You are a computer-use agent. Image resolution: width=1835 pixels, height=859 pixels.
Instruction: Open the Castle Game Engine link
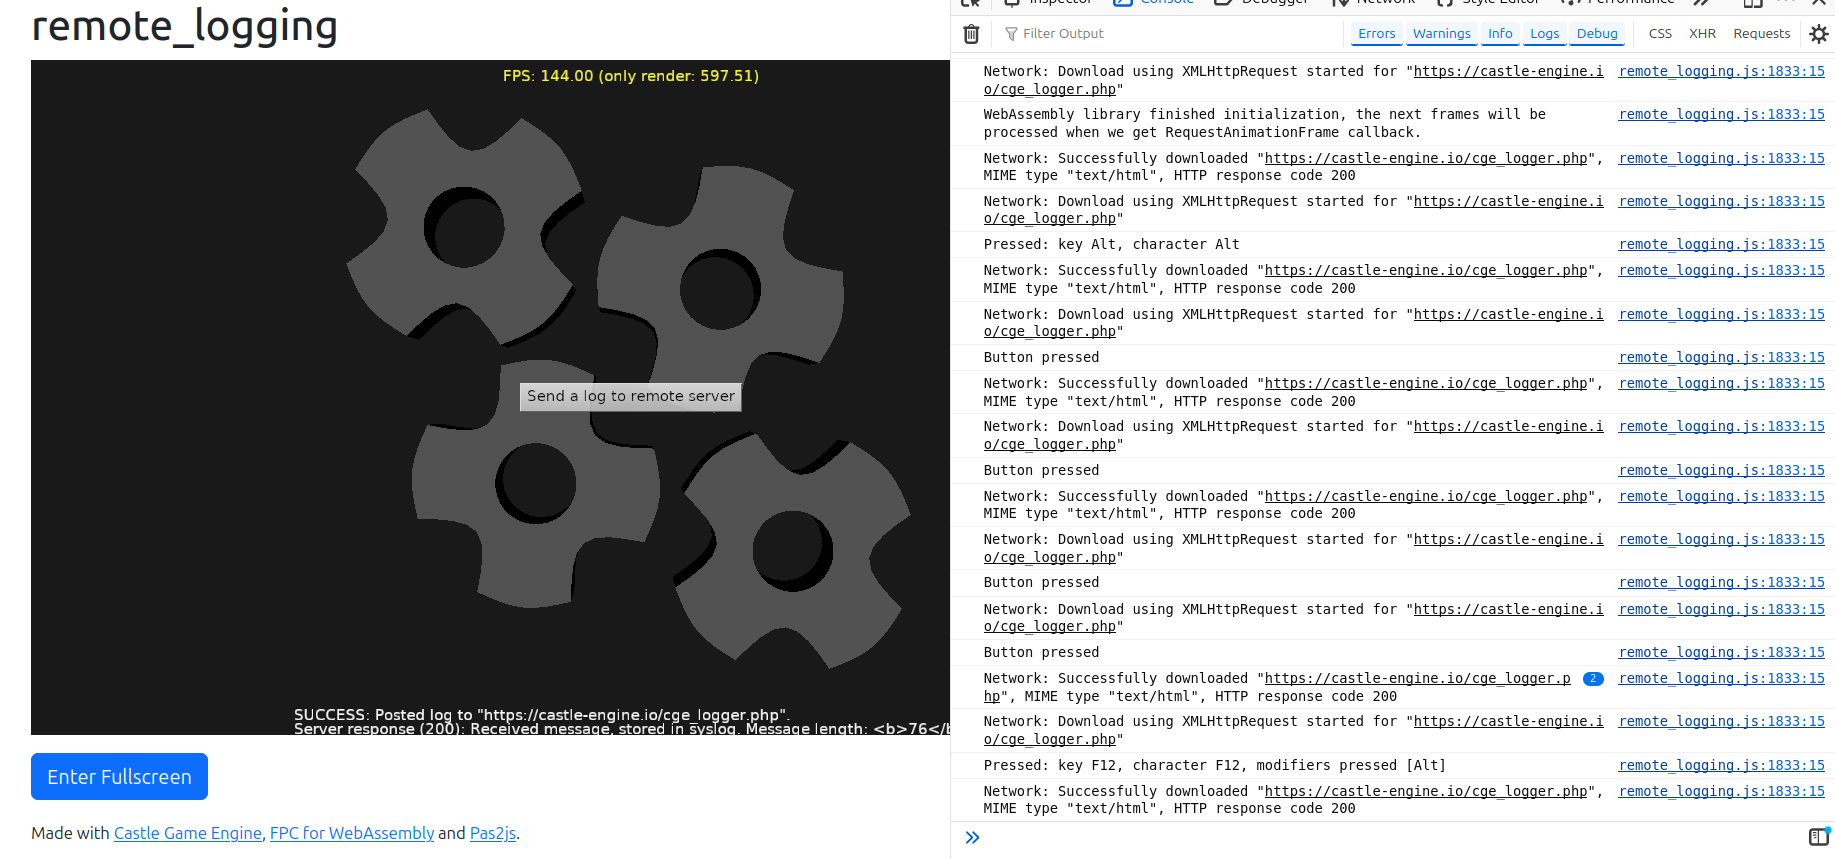187,833
